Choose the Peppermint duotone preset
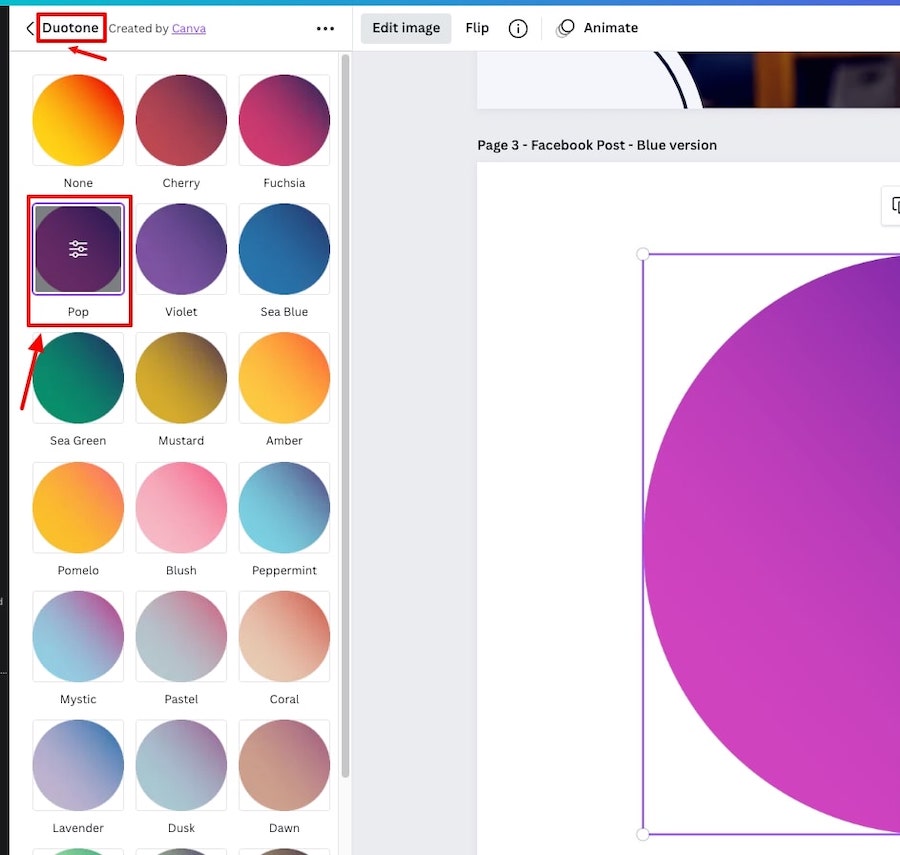 pyautogui.click(x=284, y=508)
